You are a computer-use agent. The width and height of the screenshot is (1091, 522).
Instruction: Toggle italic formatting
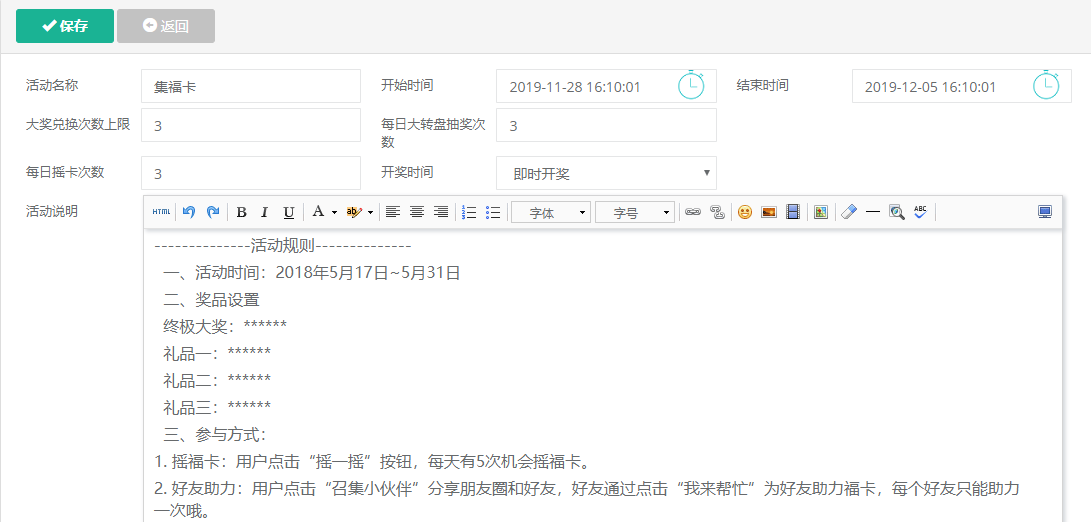264,212
